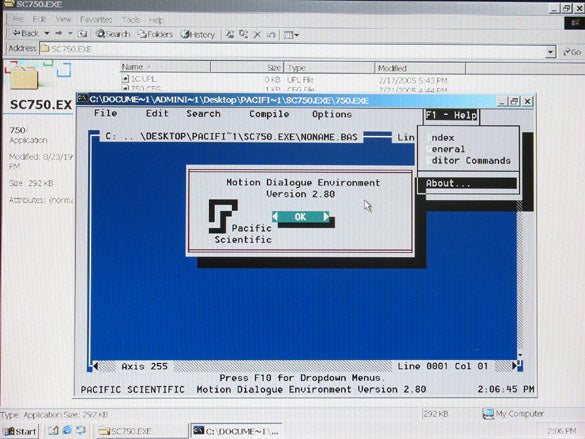Open the Search menu in Motion Dialogue
This screenshot has height=439, width=585.
(203, 114)
